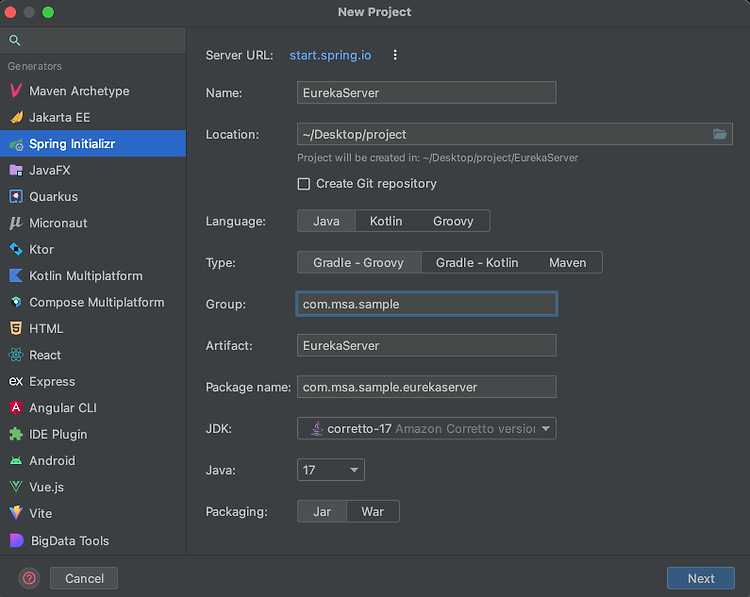Click the Package name field
The image size is (750, 597).
(x=427, y=387)
